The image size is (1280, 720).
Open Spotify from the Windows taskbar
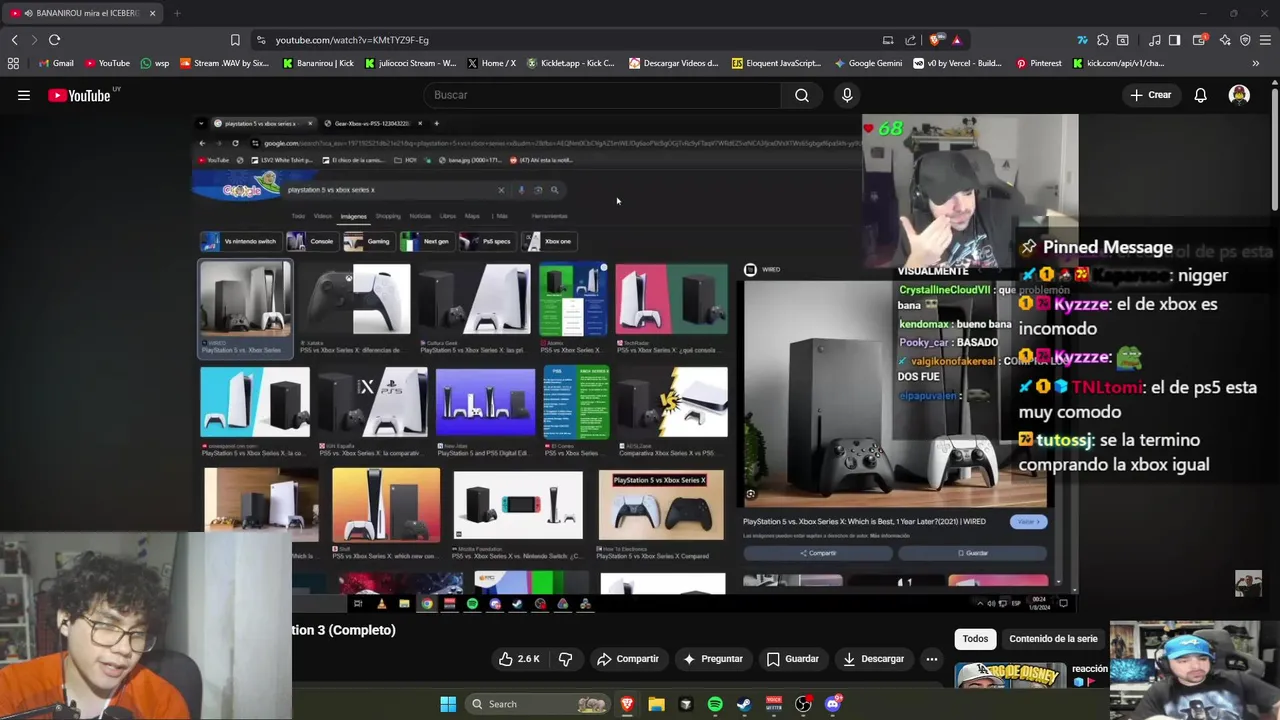[x=715, y=704]
